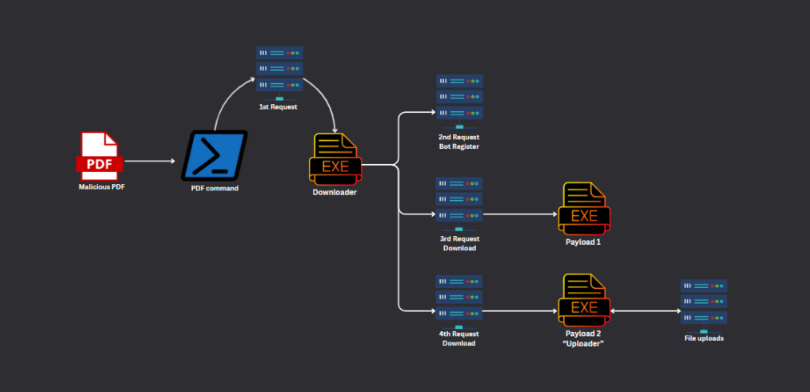
Task: Select the PowerShell PDF command icon
Action: tap(214, 155)
